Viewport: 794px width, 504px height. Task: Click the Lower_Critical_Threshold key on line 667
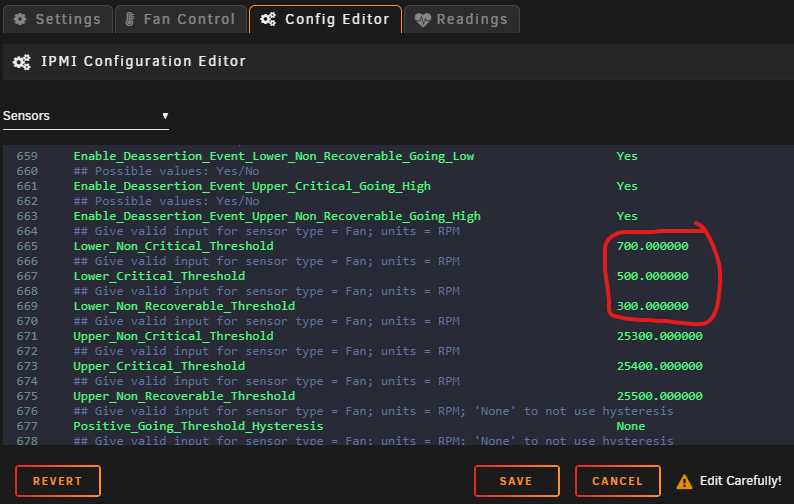(x=159, y=276)
